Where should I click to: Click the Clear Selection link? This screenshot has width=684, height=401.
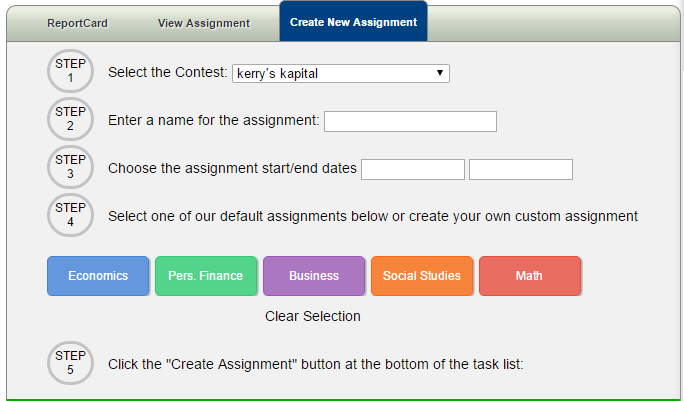coord(312,316)
